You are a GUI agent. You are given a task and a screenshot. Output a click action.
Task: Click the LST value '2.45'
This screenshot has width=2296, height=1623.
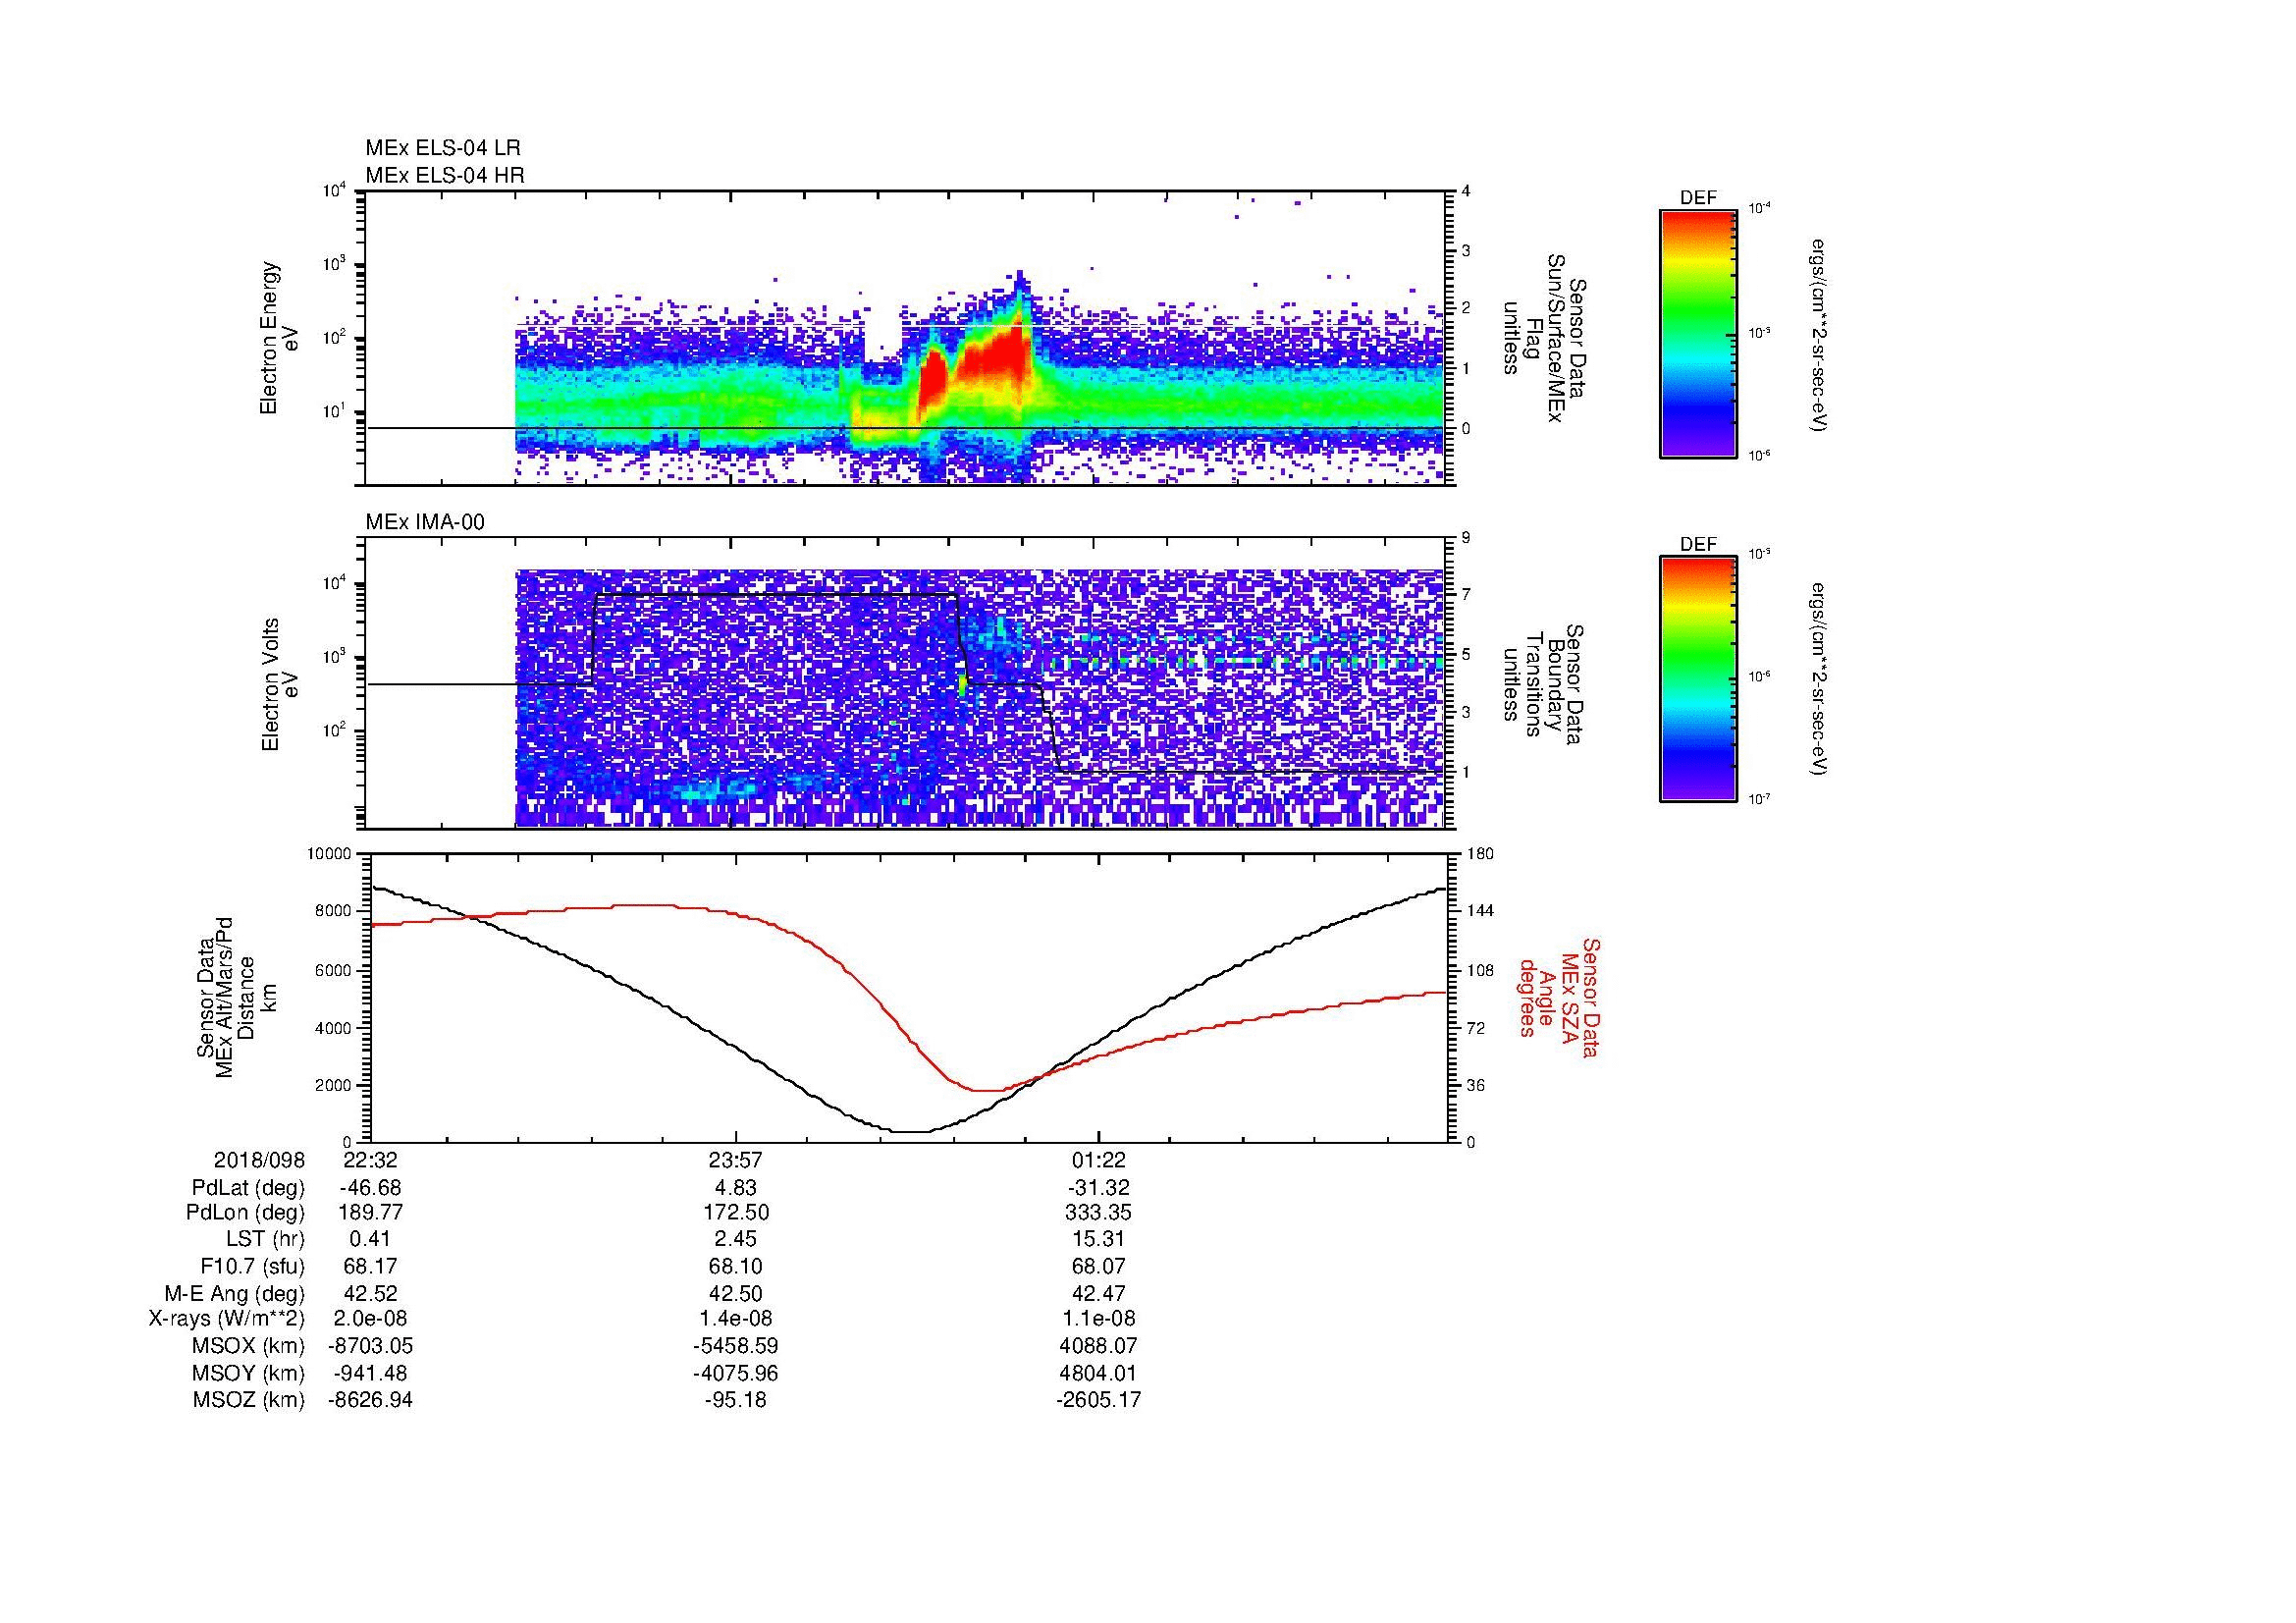(736, 1240)
